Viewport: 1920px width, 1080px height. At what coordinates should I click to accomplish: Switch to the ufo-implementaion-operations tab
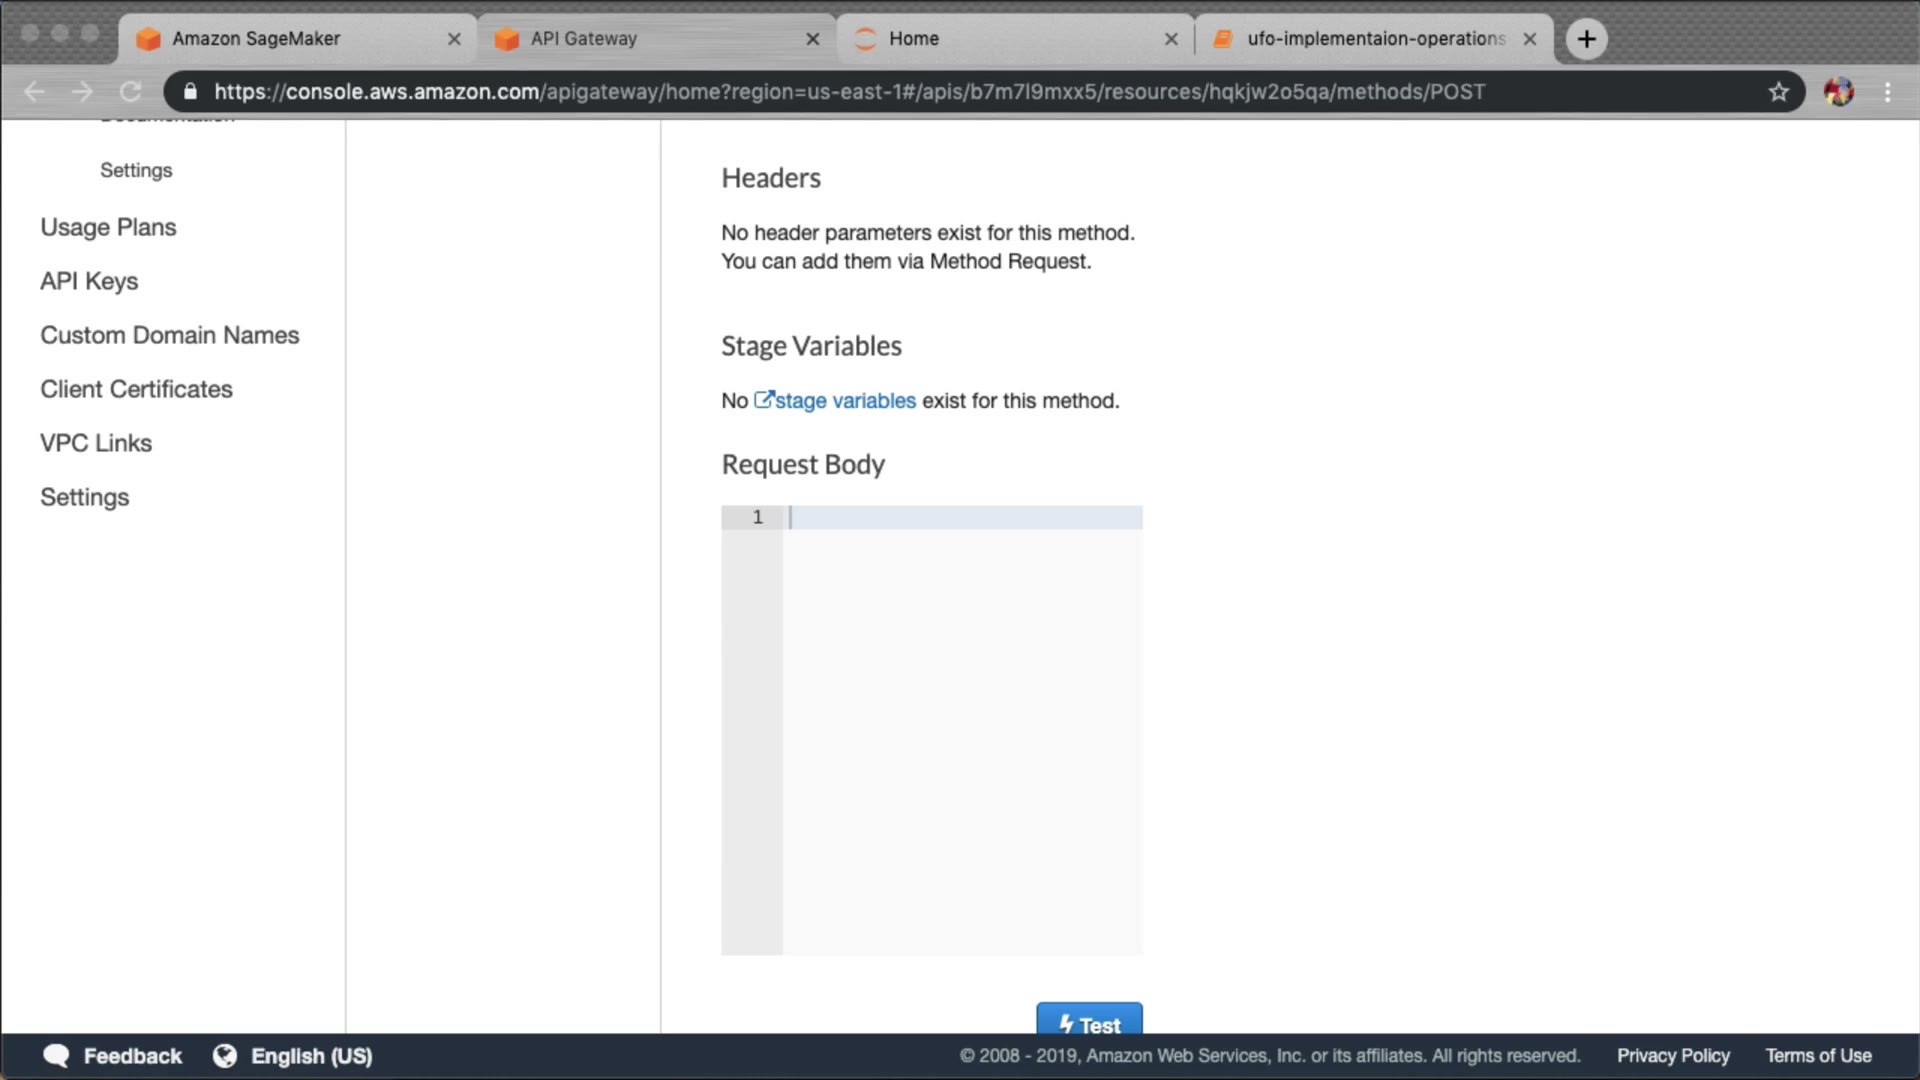[1375, 39]
